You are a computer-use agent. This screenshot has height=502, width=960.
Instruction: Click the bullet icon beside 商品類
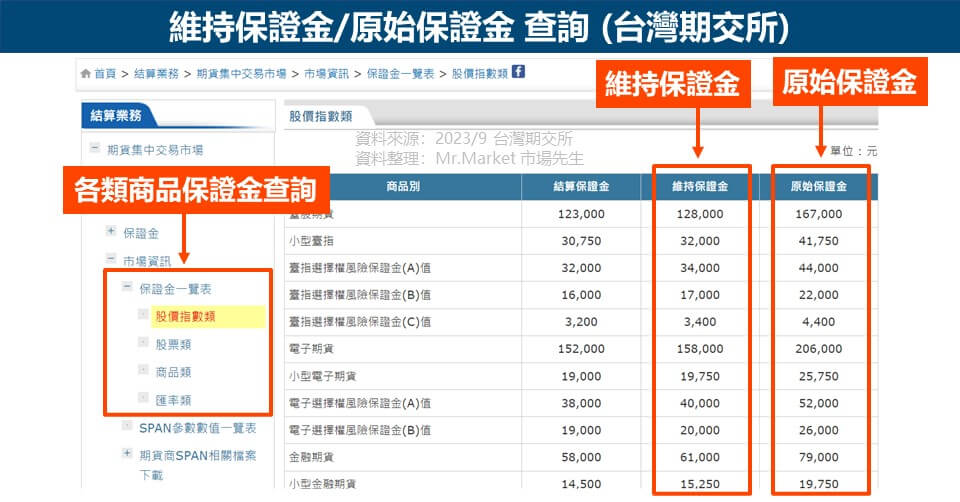pyautogui.click(x=143, y=372)
